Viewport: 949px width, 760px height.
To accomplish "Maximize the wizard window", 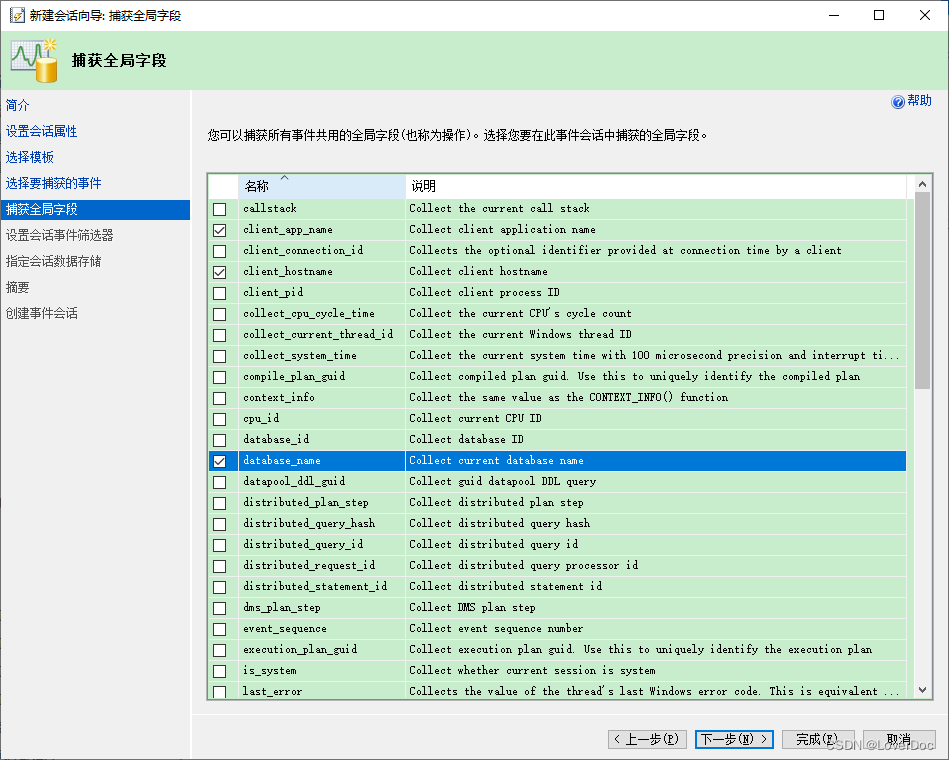I will (879, 15).
